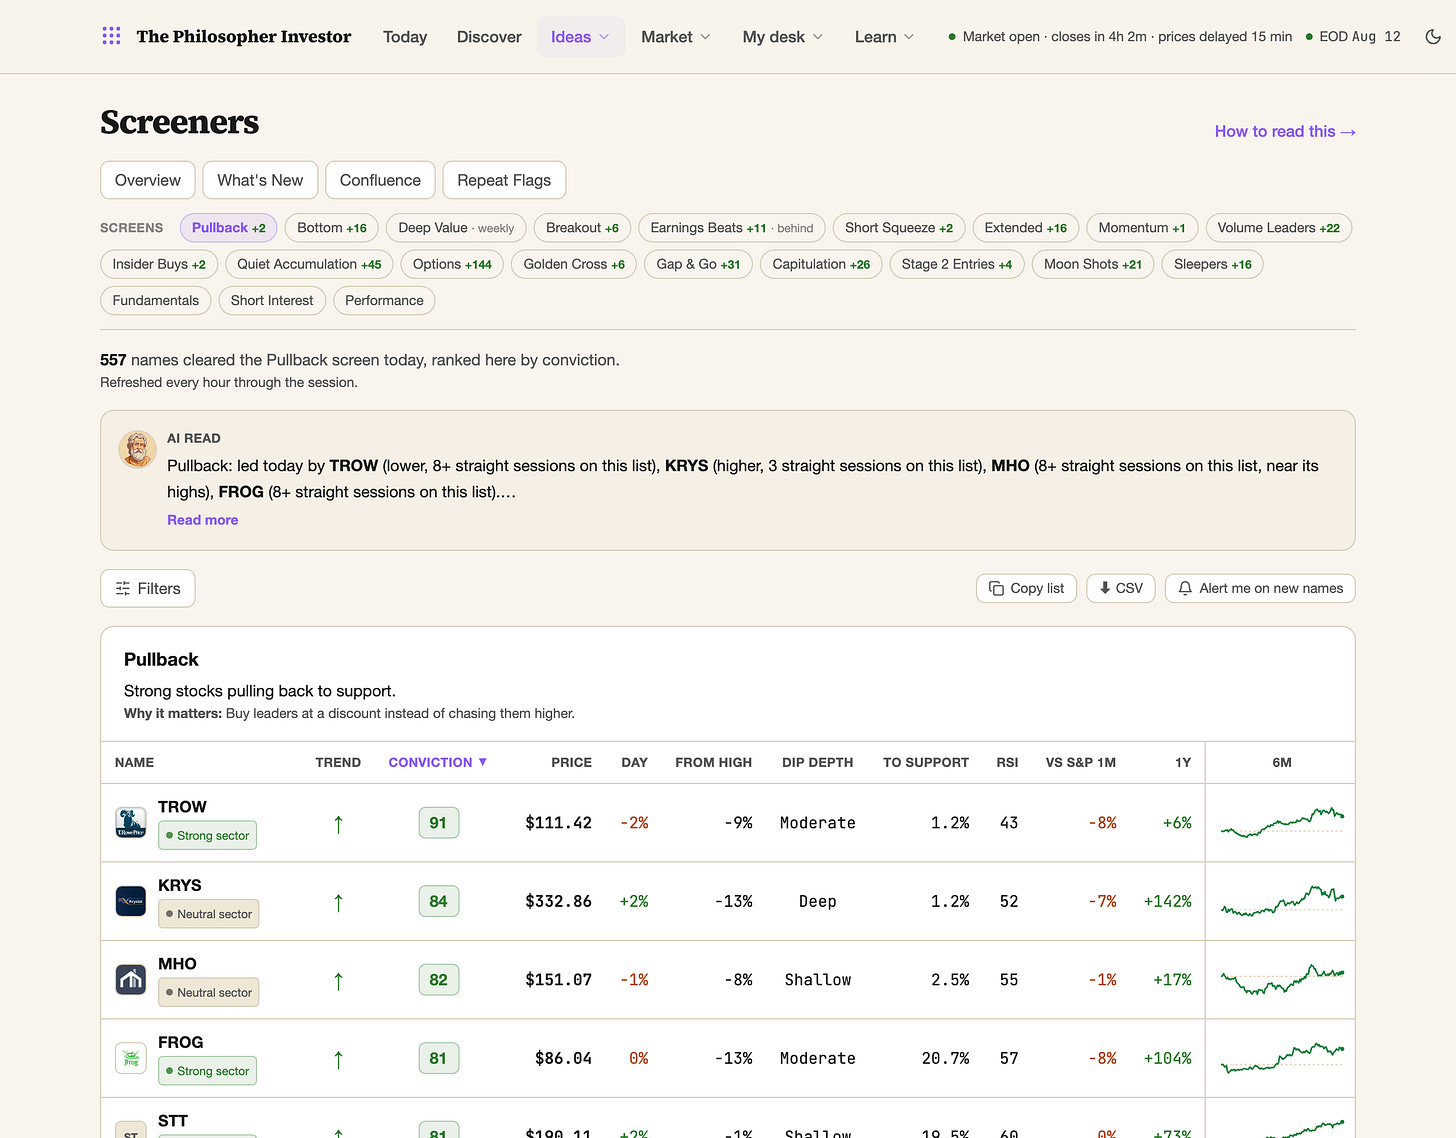Click MHO Neutral sector badge
The height and width of the screenshot is (1138, 1456).
point(209,992)
